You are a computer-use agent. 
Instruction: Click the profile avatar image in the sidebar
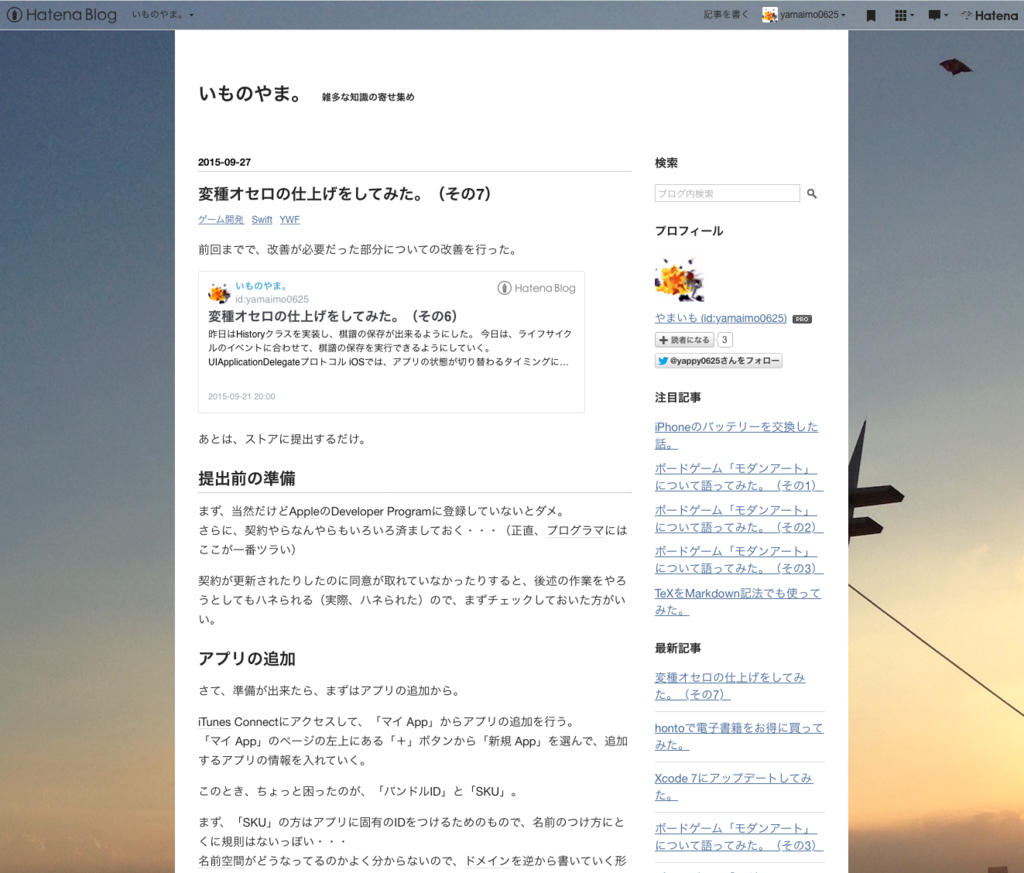coord(679,277)
